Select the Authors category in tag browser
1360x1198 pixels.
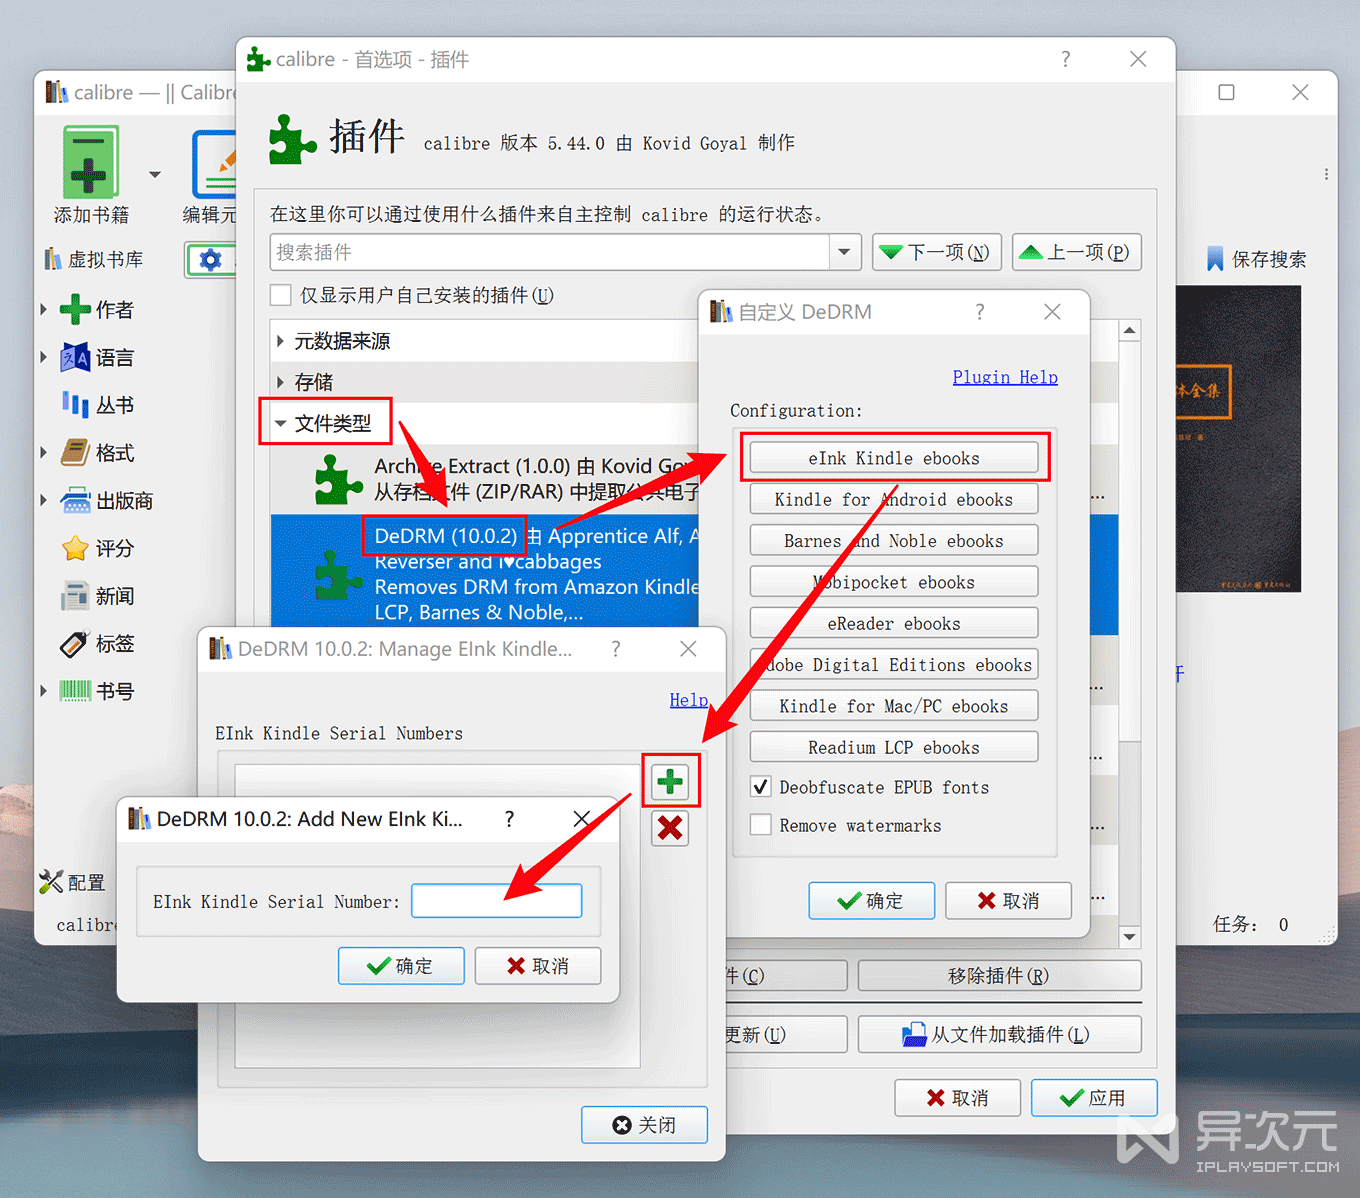[x=96, y=310]
